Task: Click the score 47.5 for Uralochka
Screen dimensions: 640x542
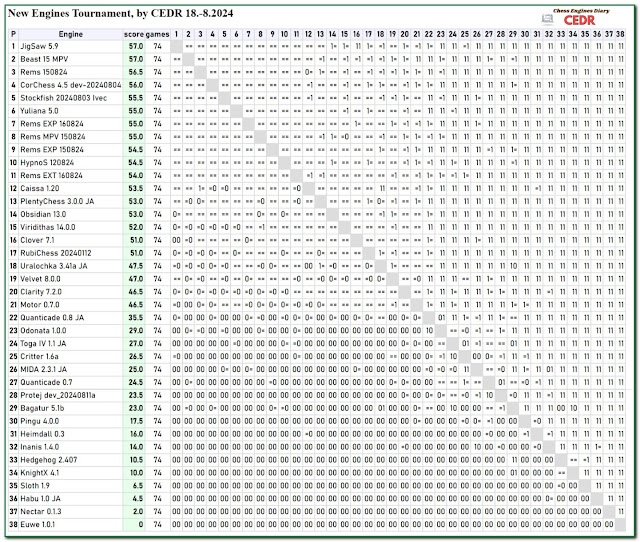Action: pyautogui.click(x=136, y=266)
